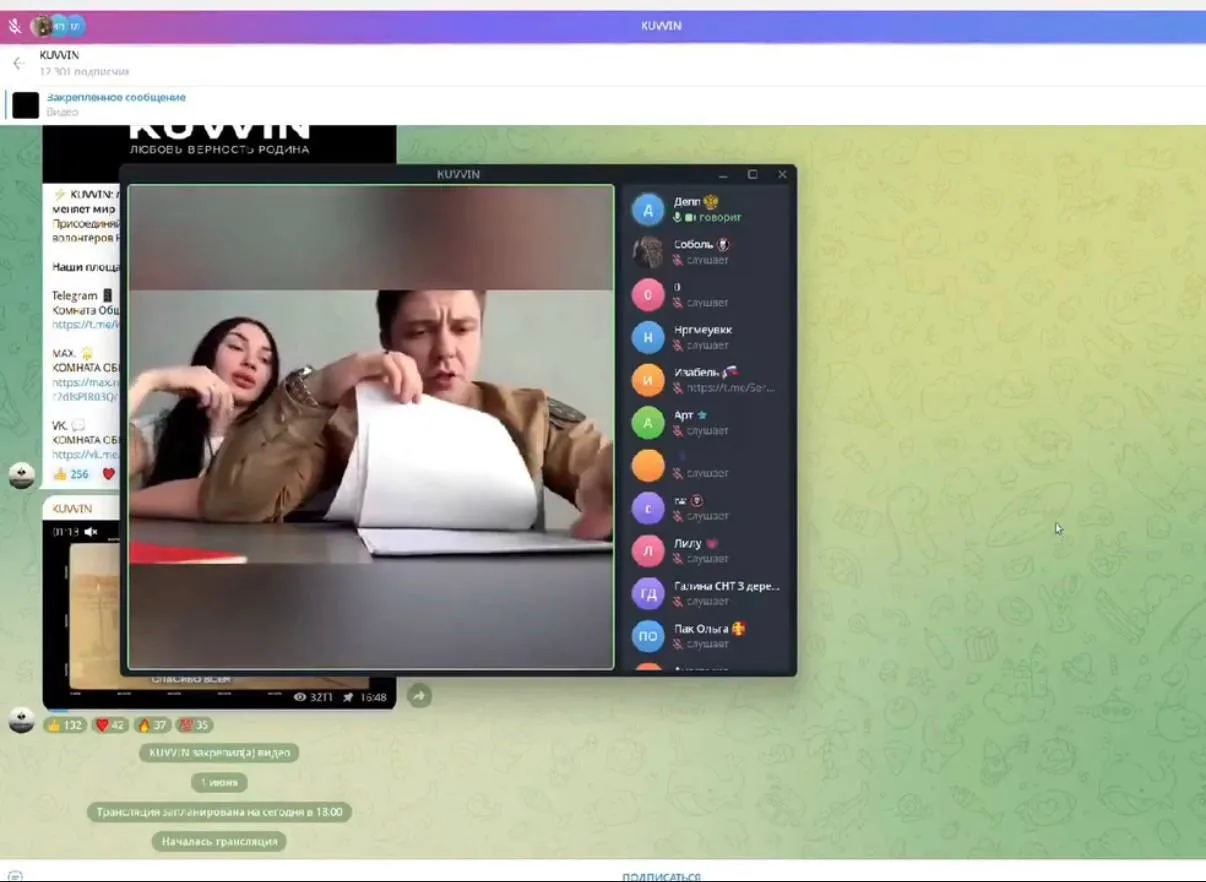The width and height of the screenshot is (1206, 882).
Task: Open Арт's green avatar
Action: click(x=648, y=423)
